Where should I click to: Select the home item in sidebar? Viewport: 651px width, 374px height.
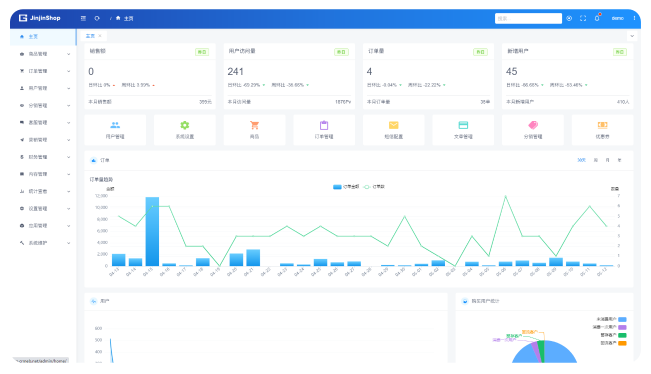click(x=43, y=37)
